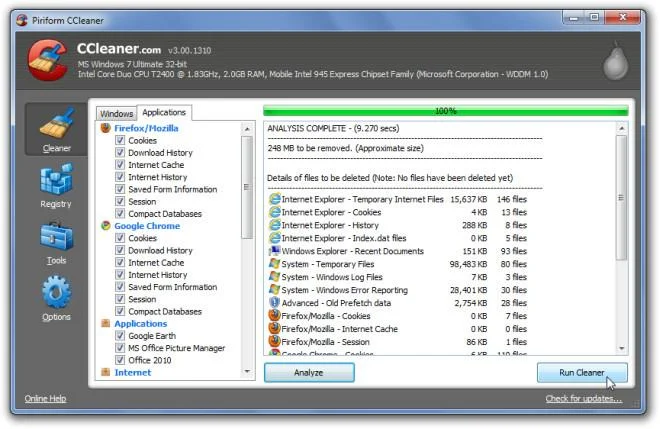Click the Piriform pear logo
The image size is (660, 429).
click(x=615, y=61)
